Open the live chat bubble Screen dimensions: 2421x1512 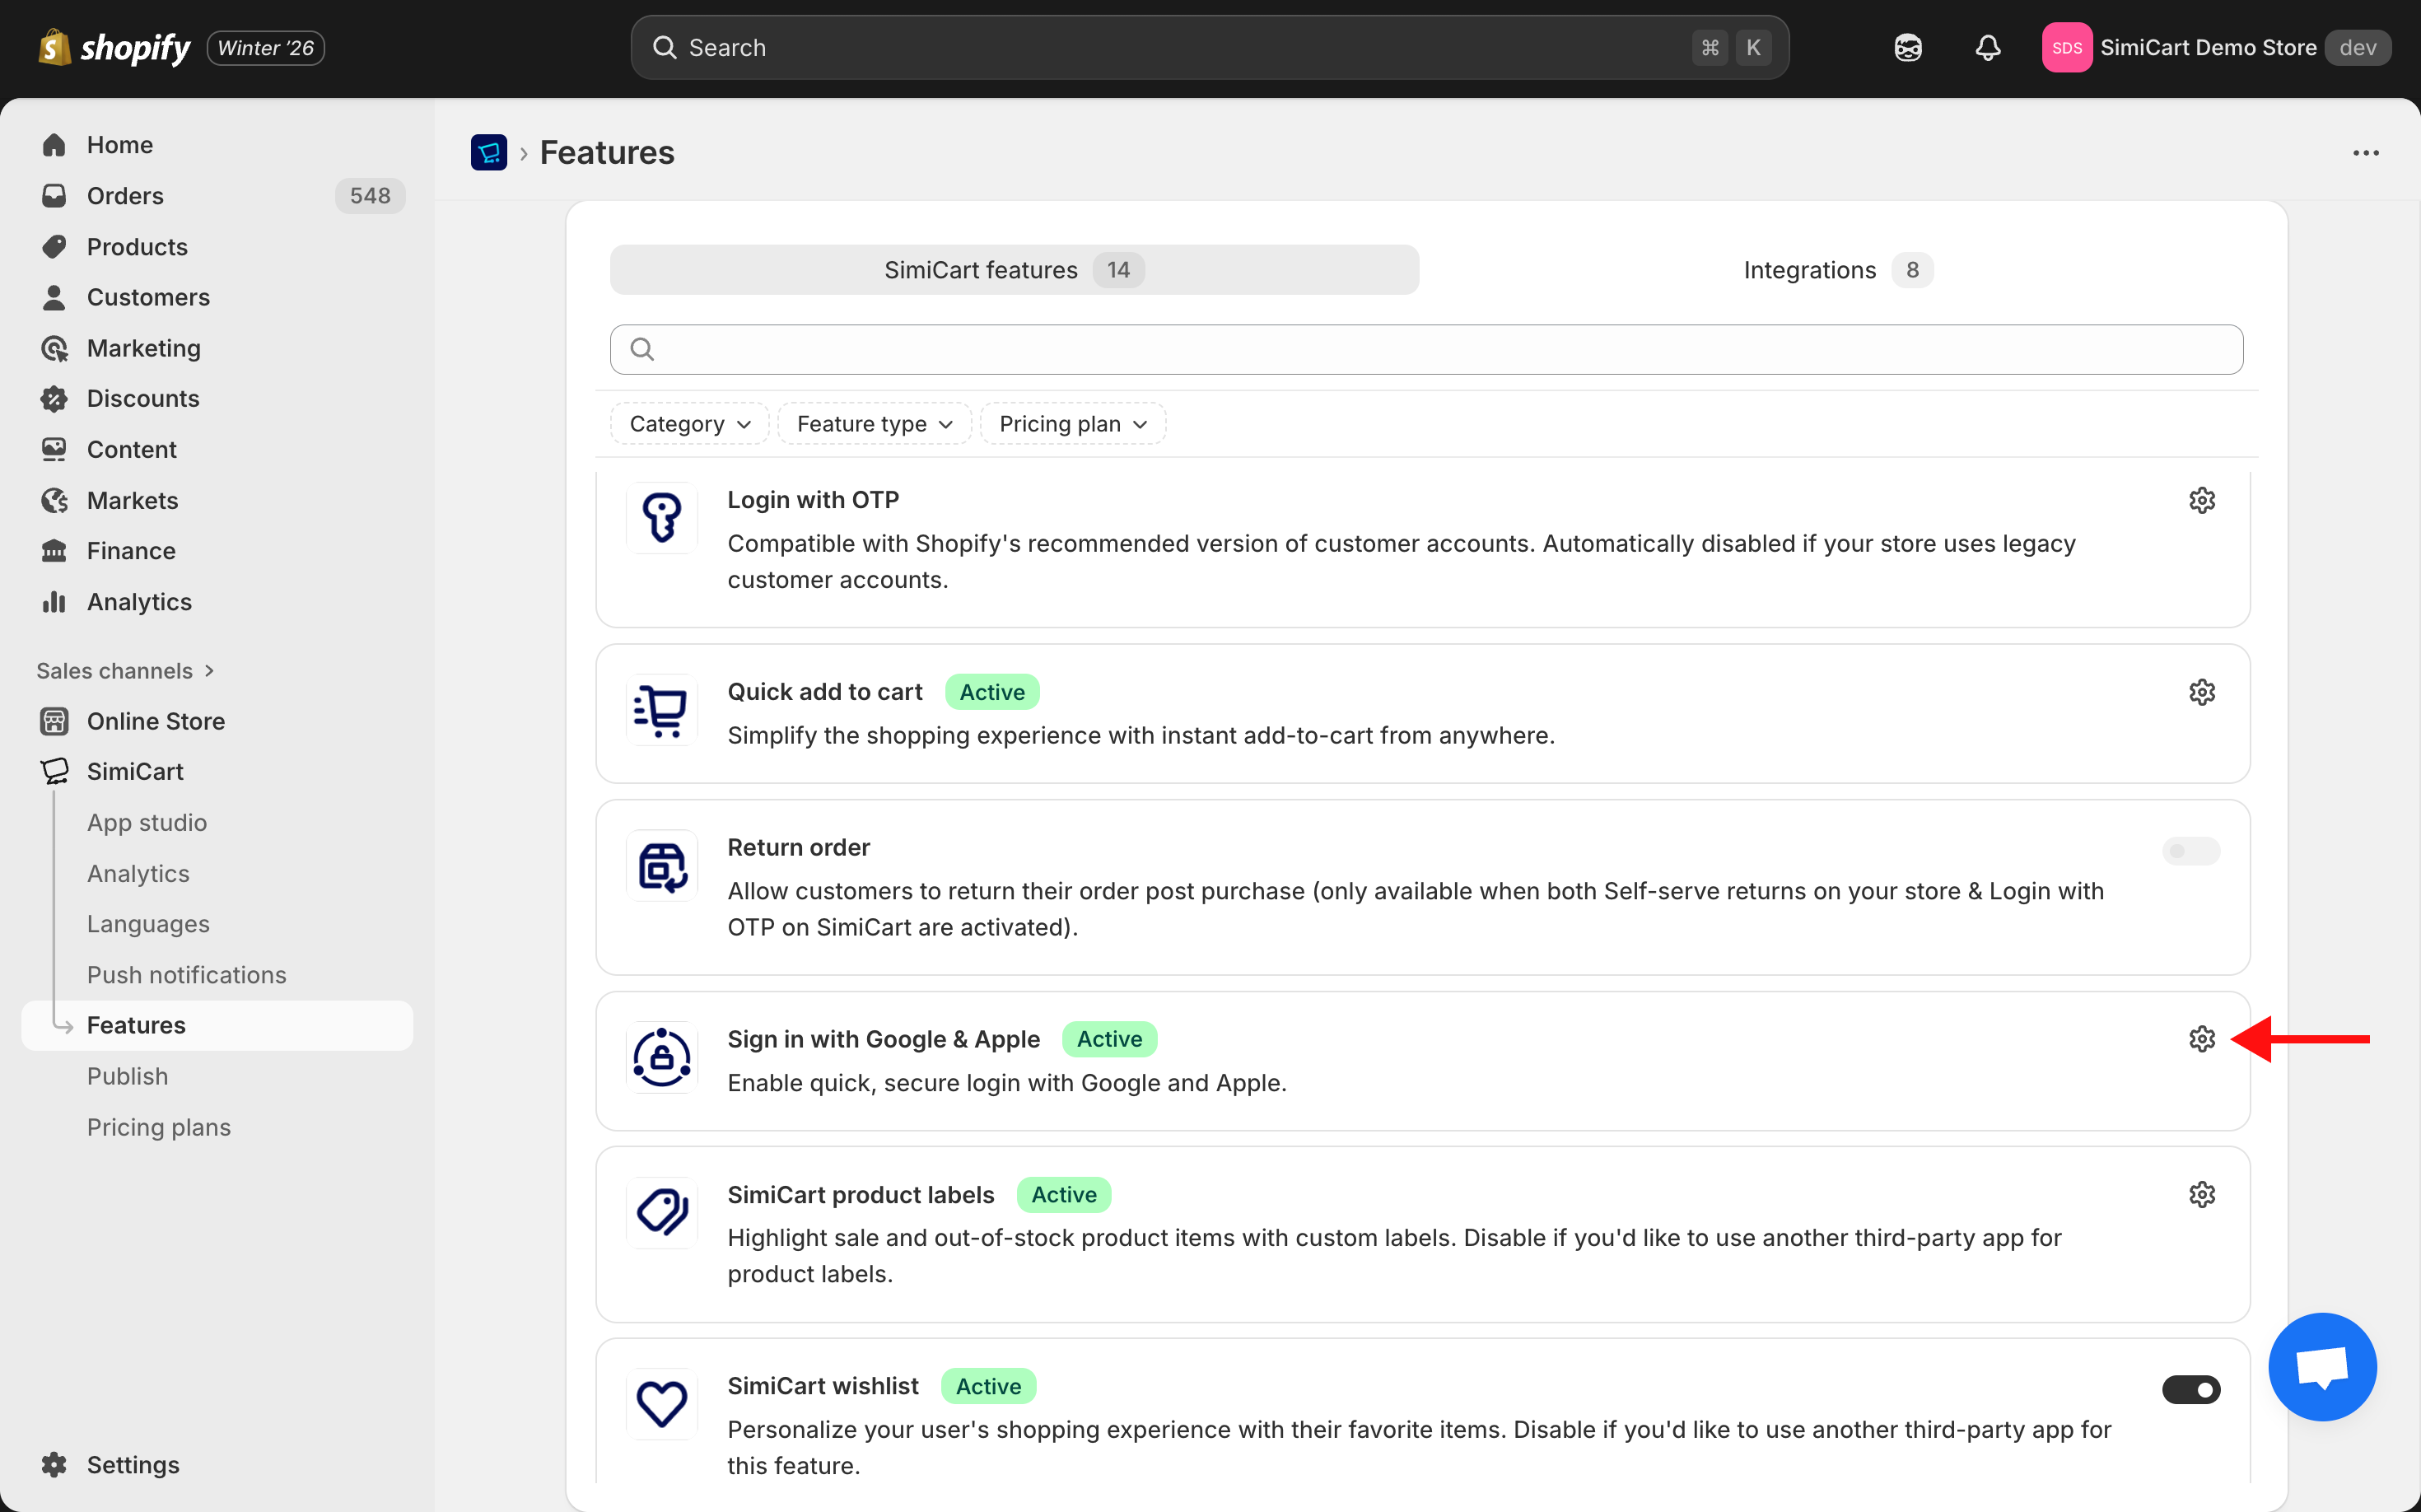point(2321,1366)
